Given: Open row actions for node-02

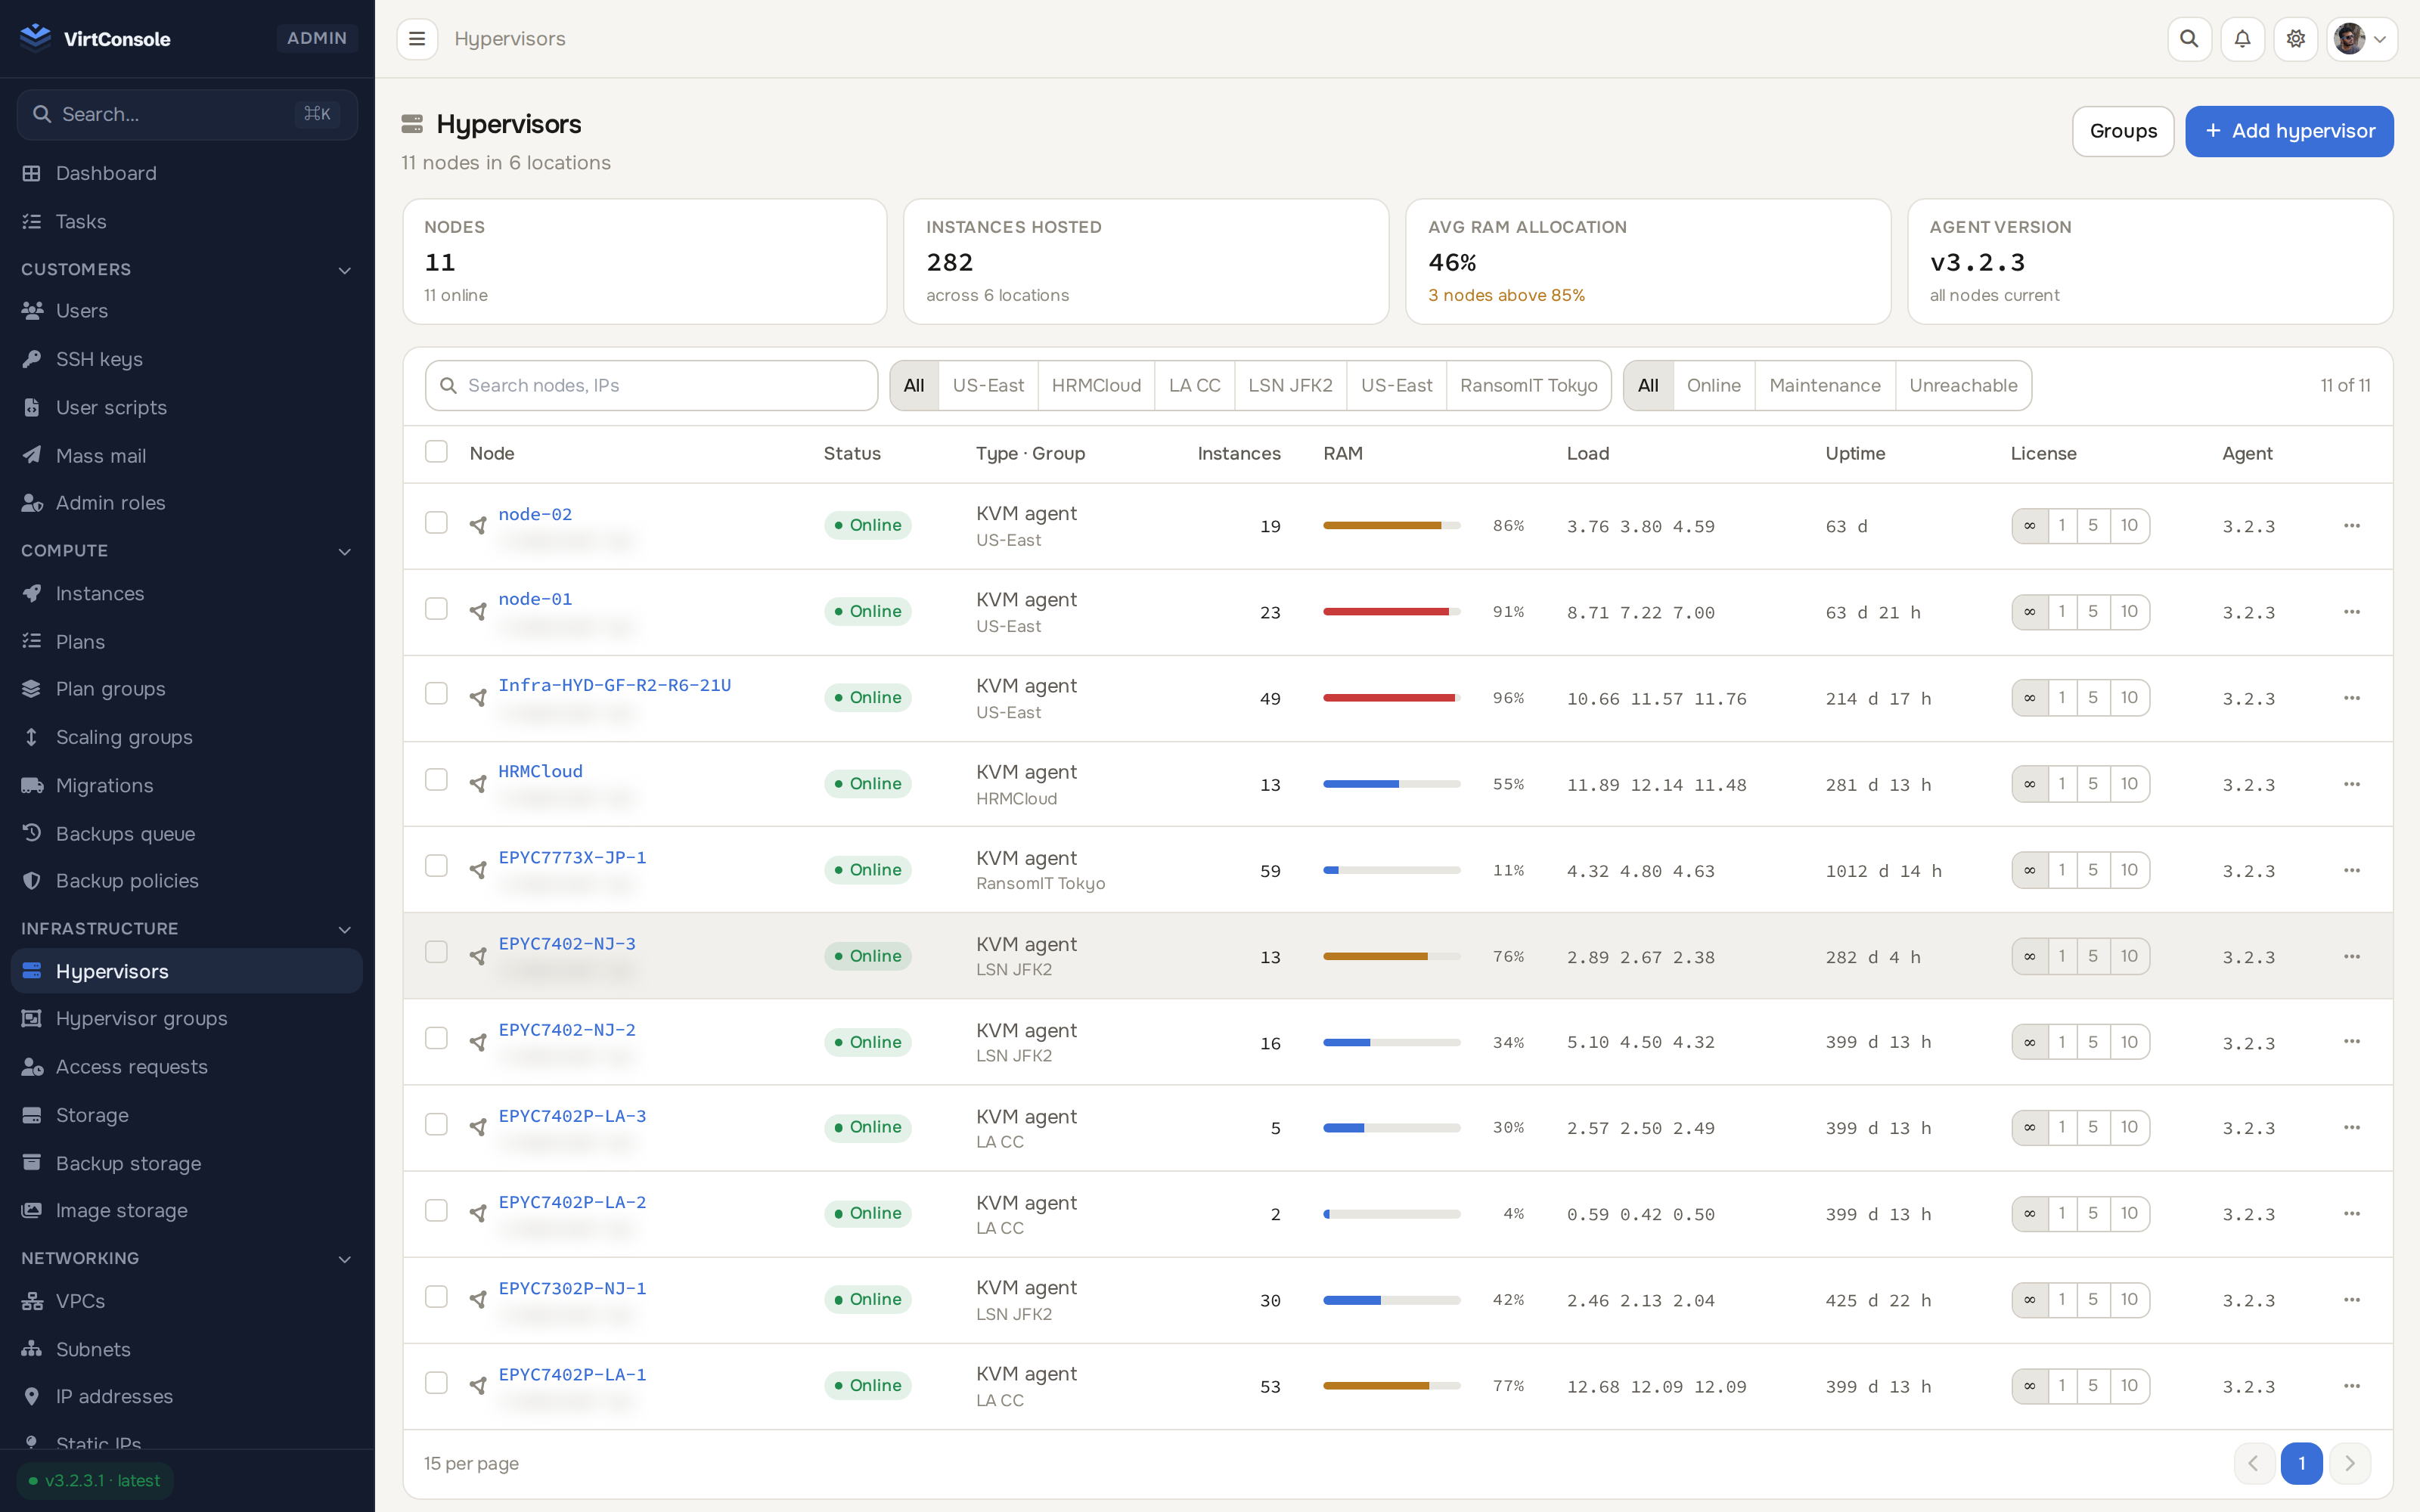Looking at the screenshot, I should coord(2351,526).
